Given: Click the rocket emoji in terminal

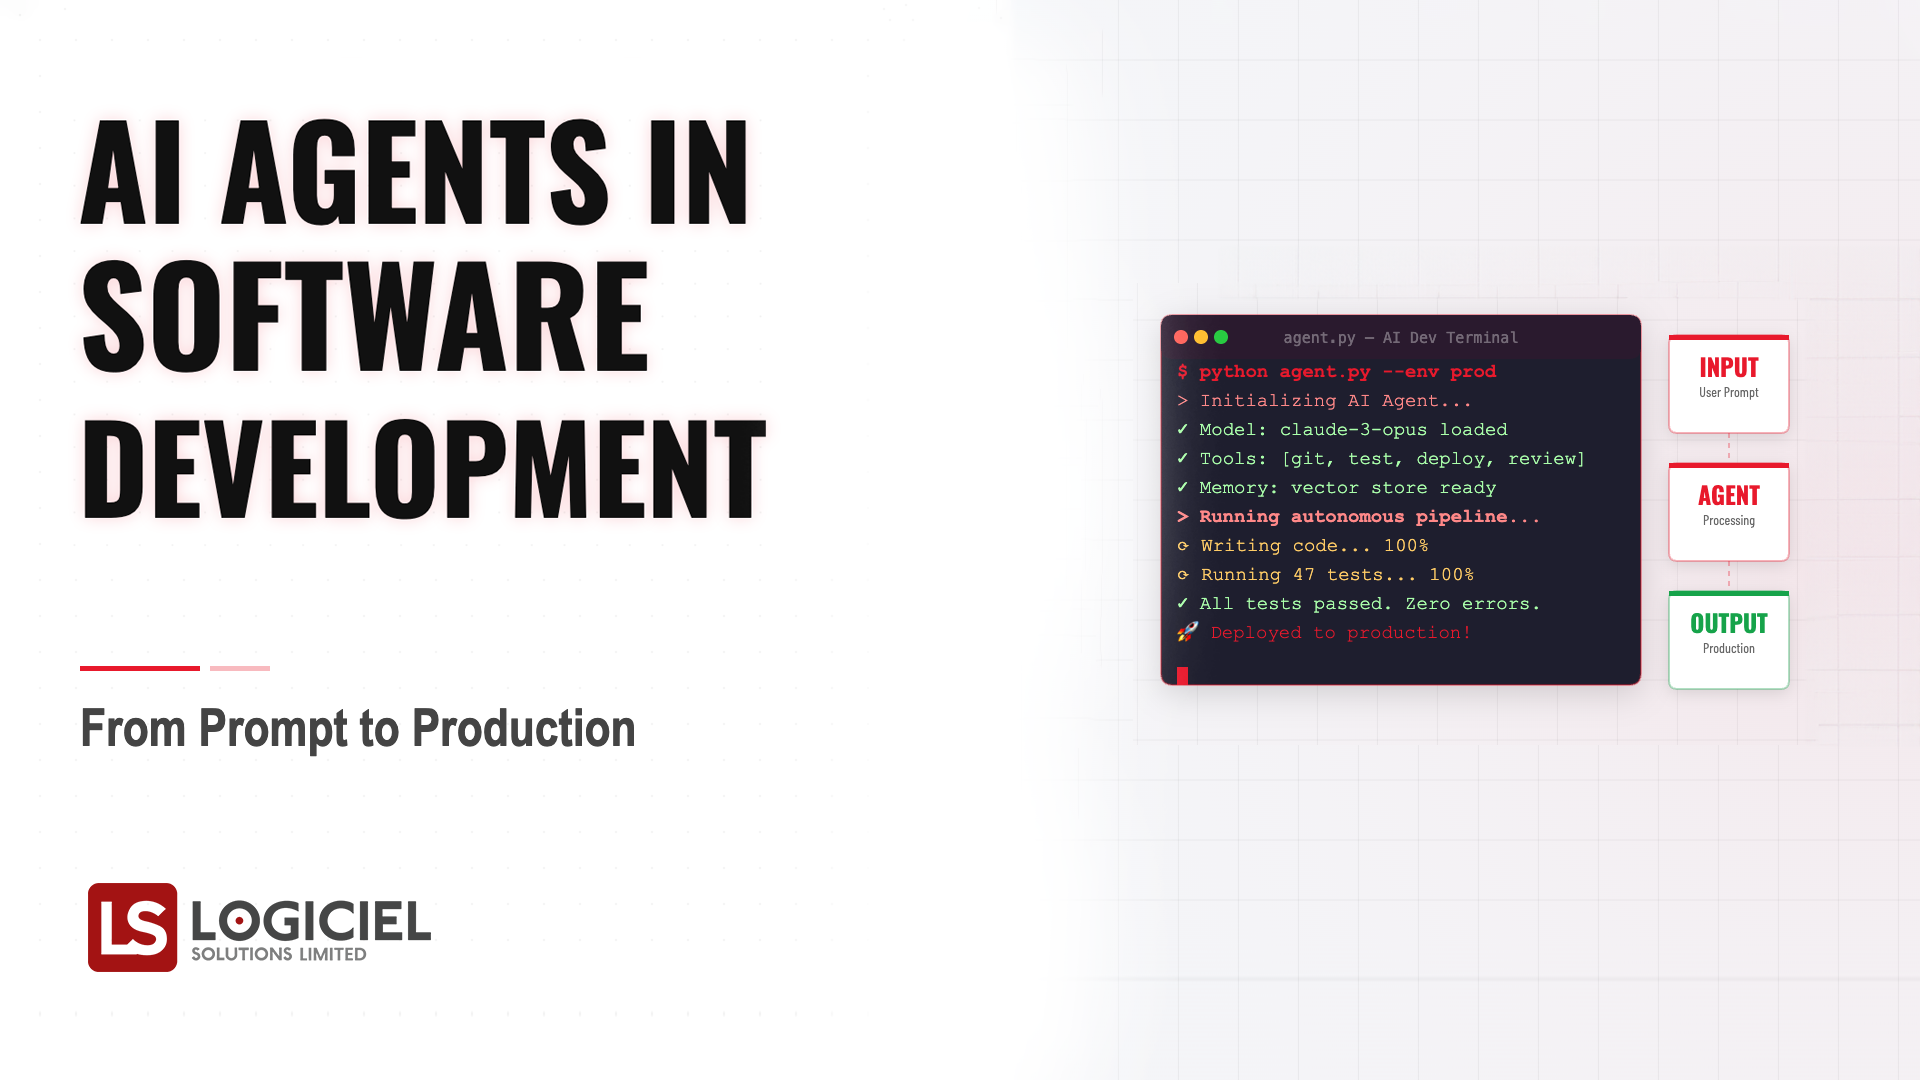Looking at the screenshot, I should pyautogui.click(x=1187, y=632).
